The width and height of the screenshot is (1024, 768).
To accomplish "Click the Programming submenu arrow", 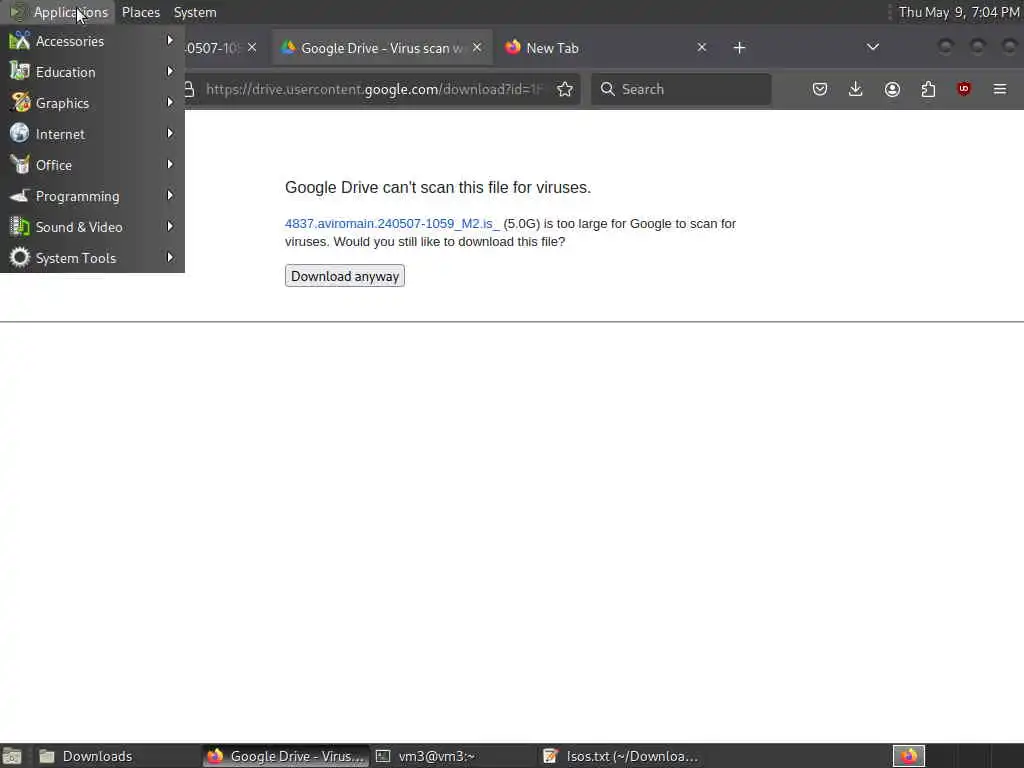I will pos(170,195).
